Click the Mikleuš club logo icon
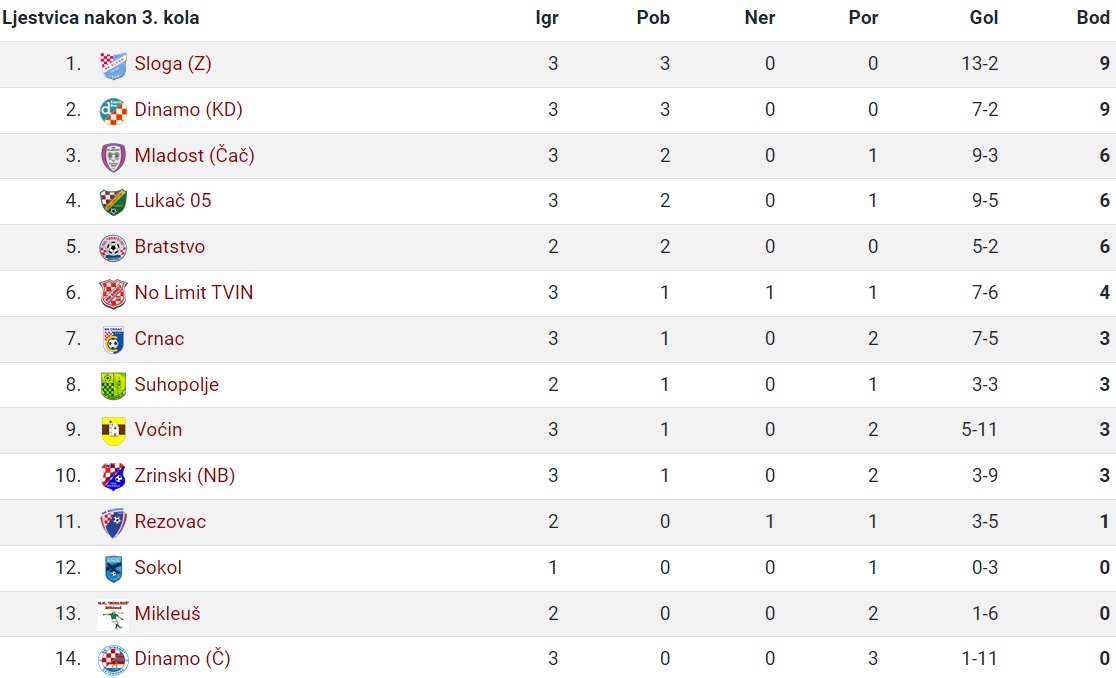The width and height of the screenshot is (1116, 678). coord(113,615)
